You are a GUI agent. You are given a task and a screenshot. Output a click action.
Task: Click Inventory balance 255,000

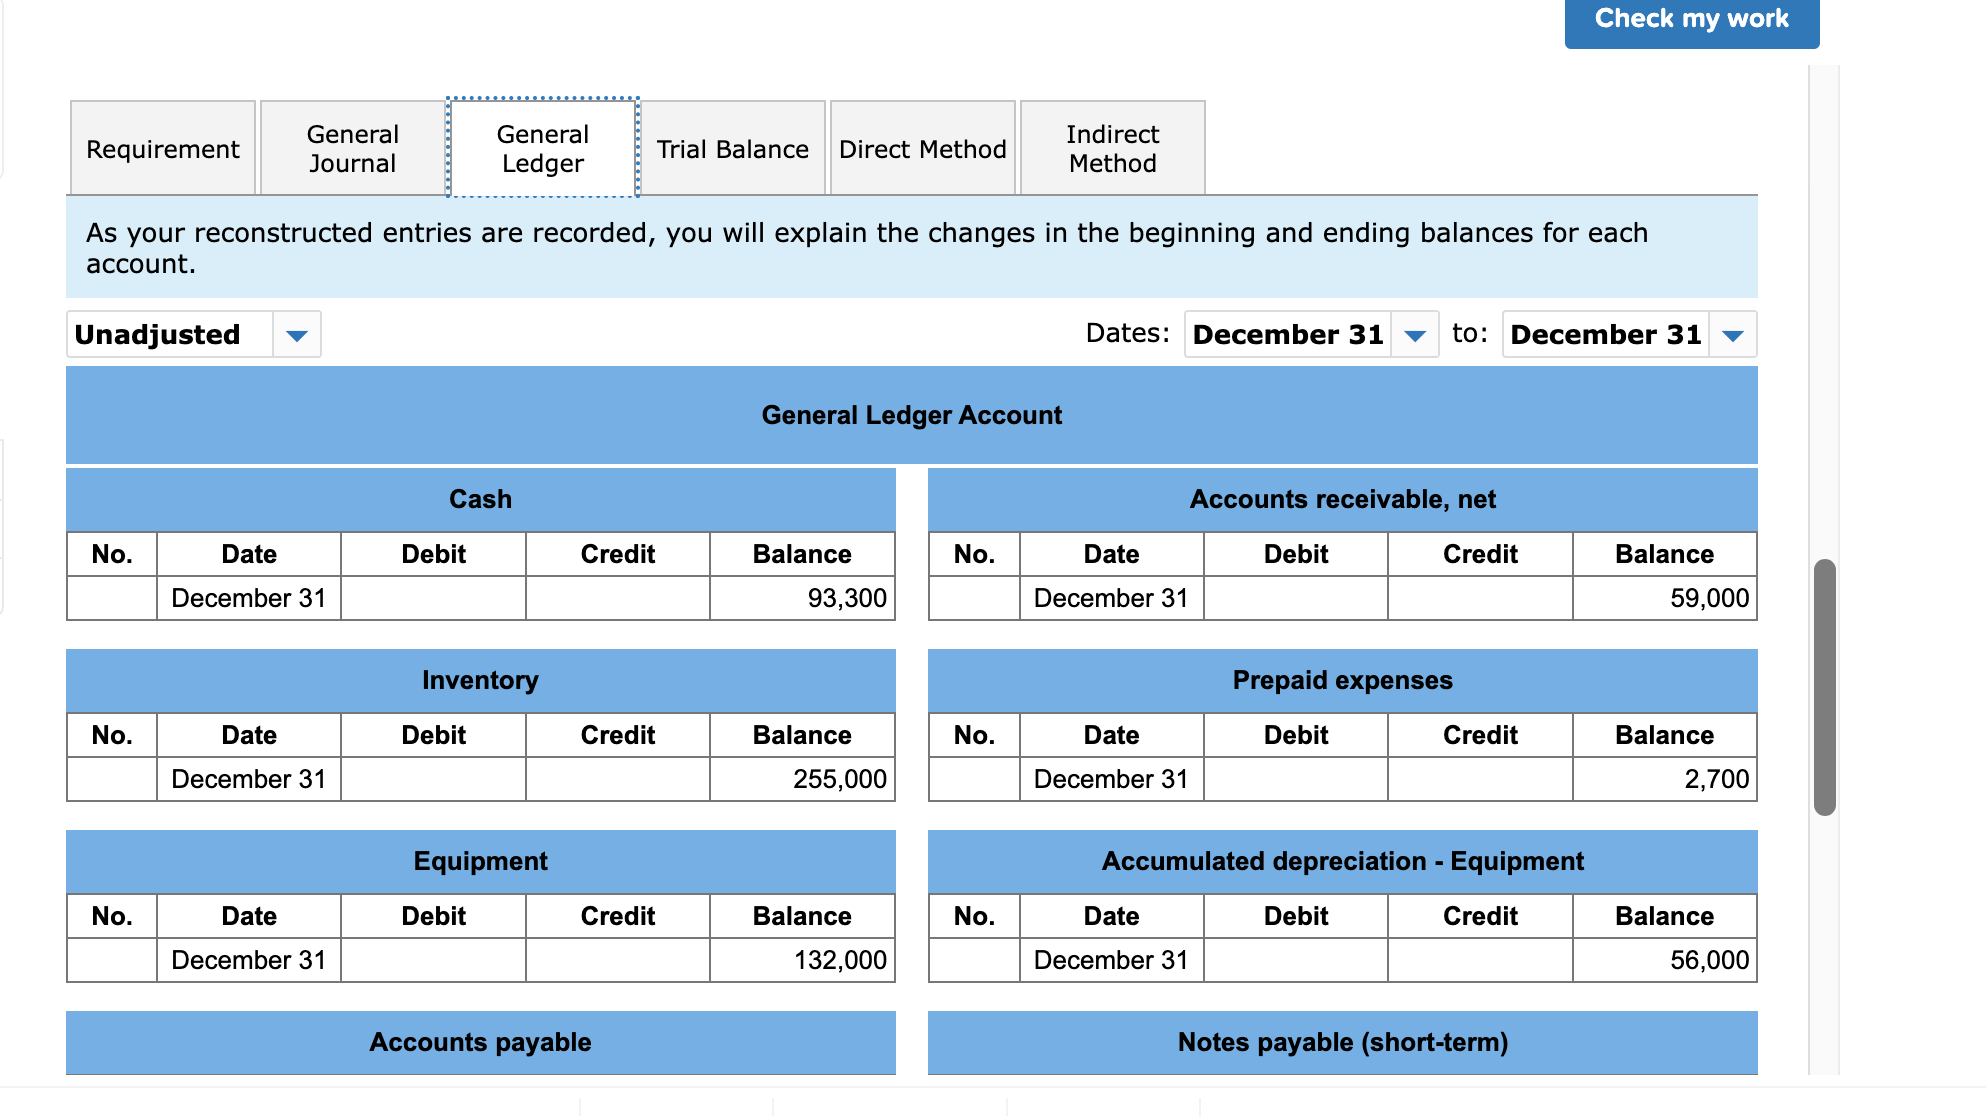click(802, 779)
